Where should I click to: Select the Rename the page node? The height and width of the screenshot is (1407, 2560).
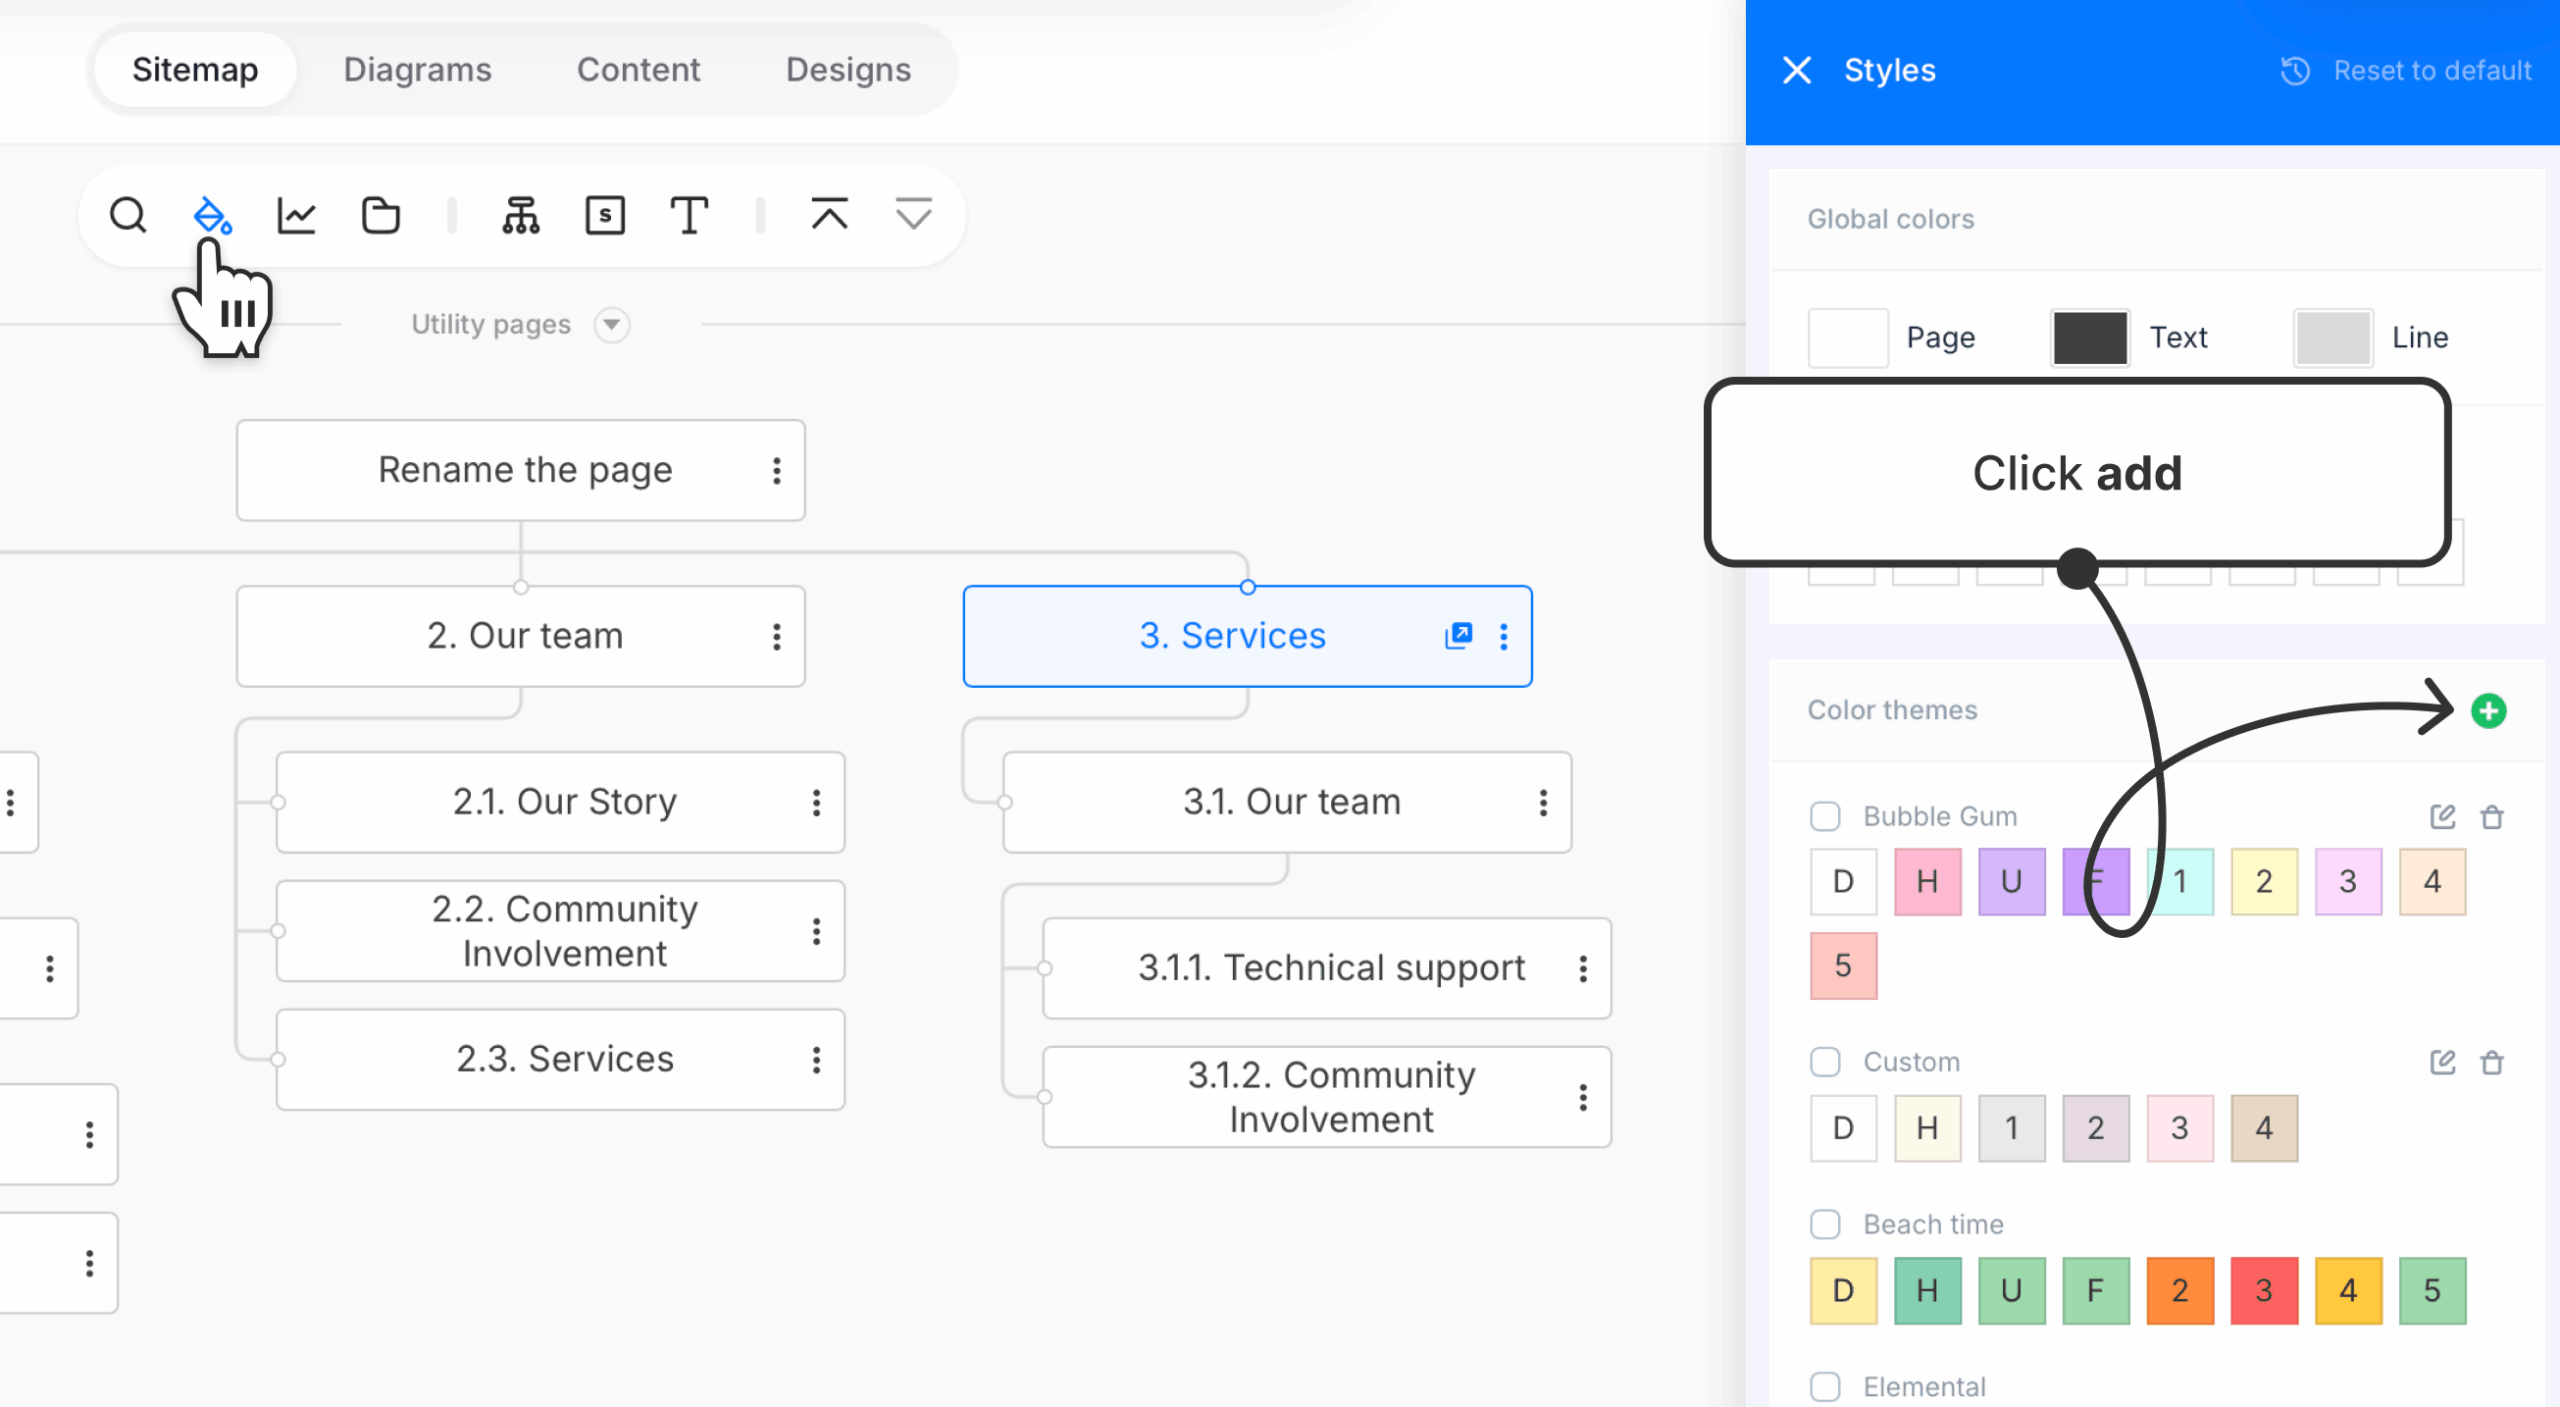521,471
